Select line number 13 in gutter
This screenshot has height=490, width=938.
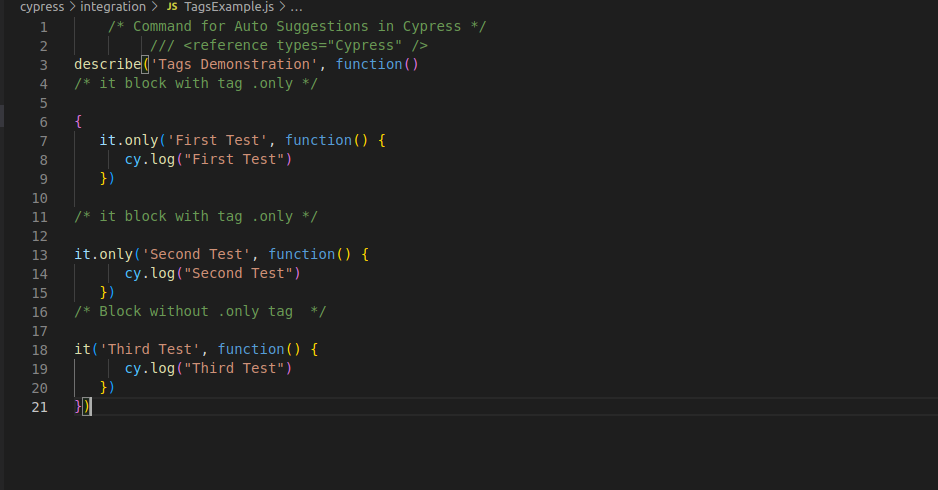click(39, 255)
